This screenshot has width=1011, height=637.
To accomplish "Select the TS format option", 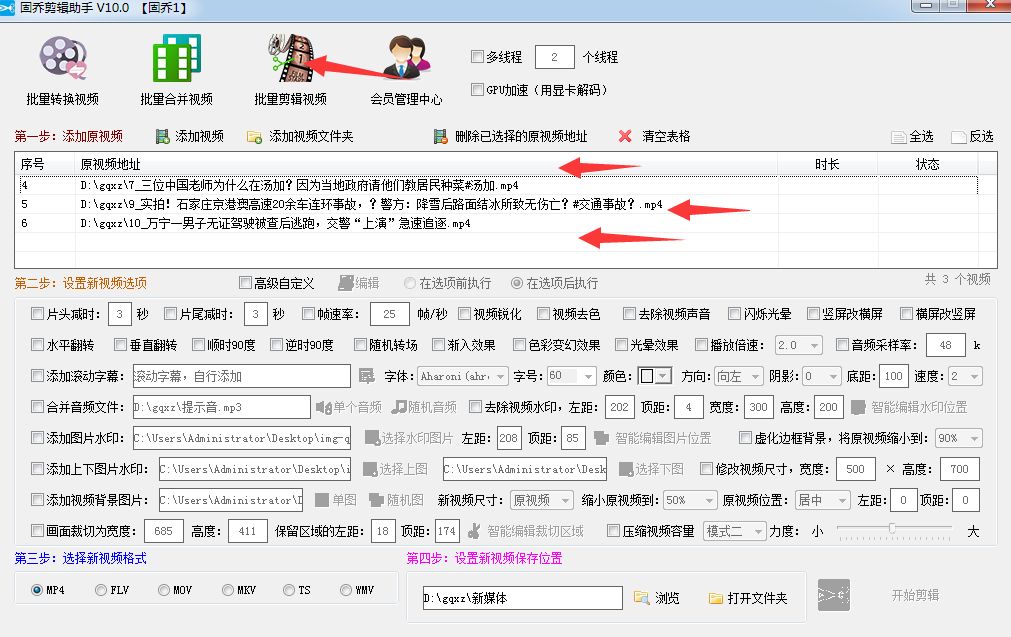I will point(289,590).
